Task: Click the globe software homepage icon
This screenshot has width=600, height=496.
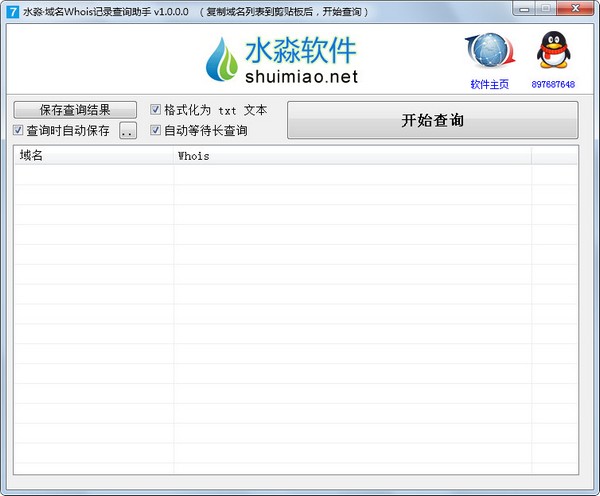Action: [489, 51]
